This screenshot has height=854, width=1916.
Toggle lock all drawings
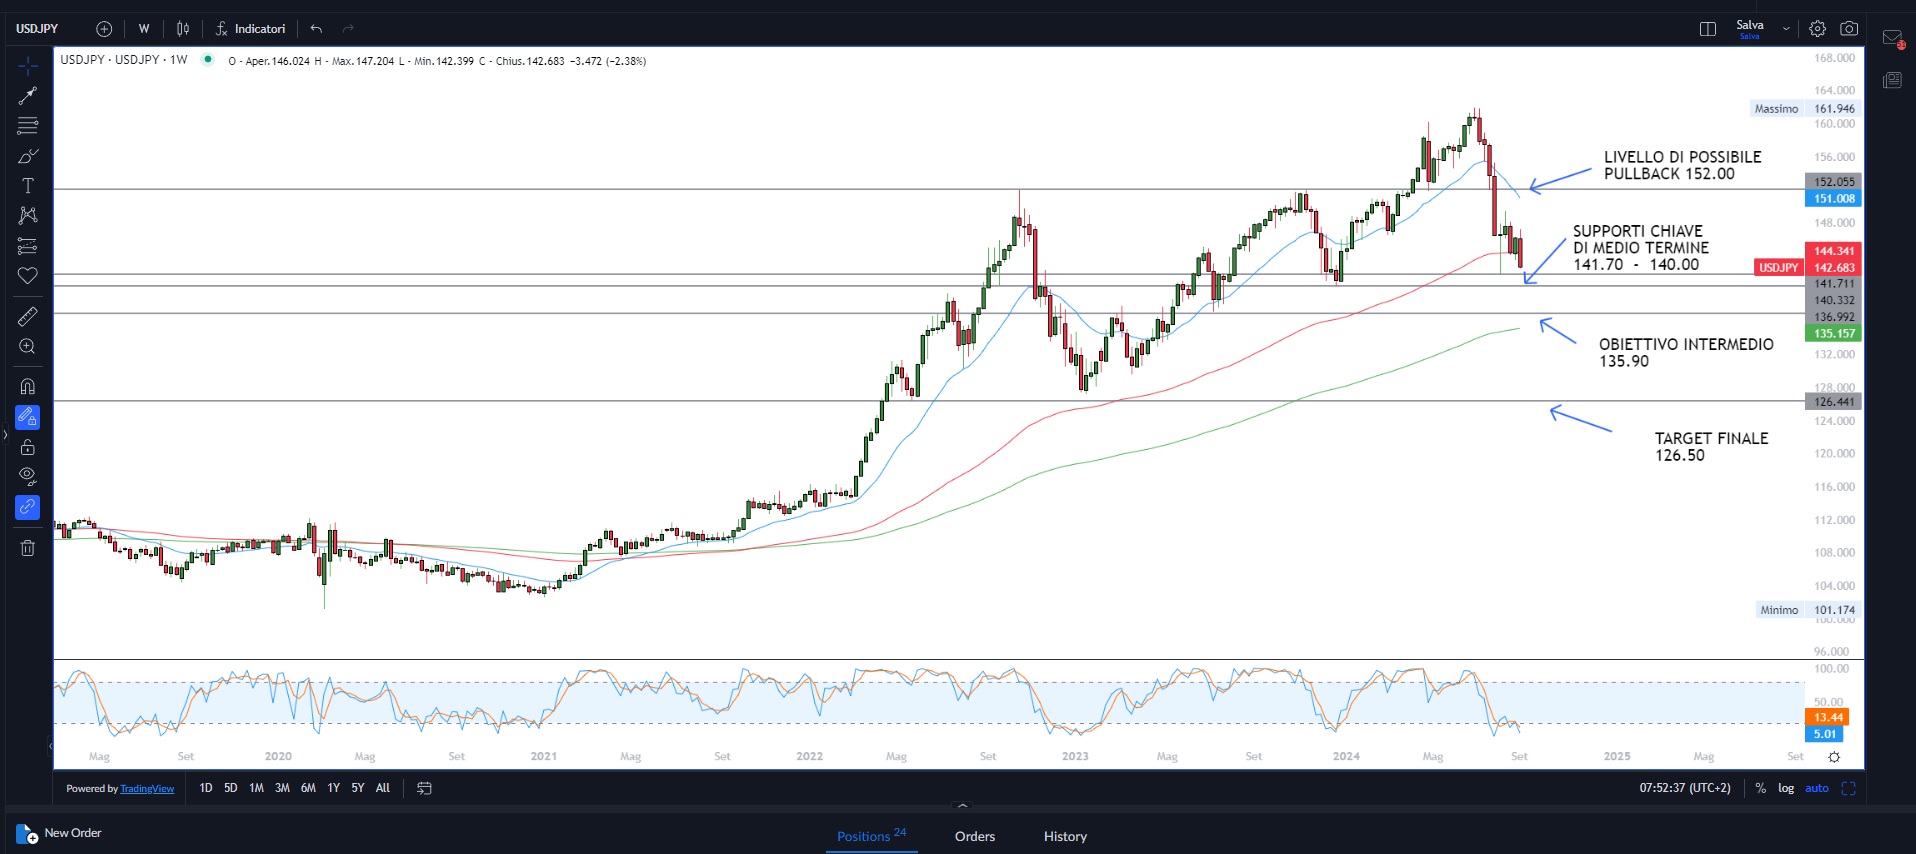[28, 447]
